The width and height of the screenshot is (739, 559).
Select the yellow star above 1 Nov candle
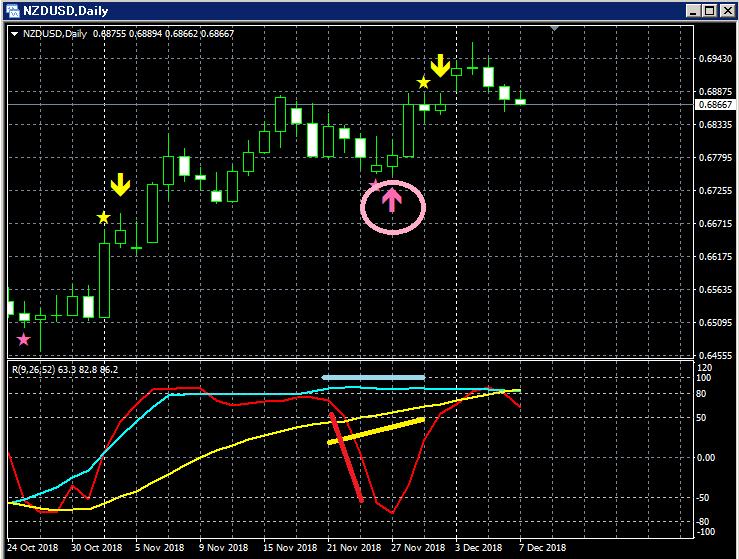[103, 218]
